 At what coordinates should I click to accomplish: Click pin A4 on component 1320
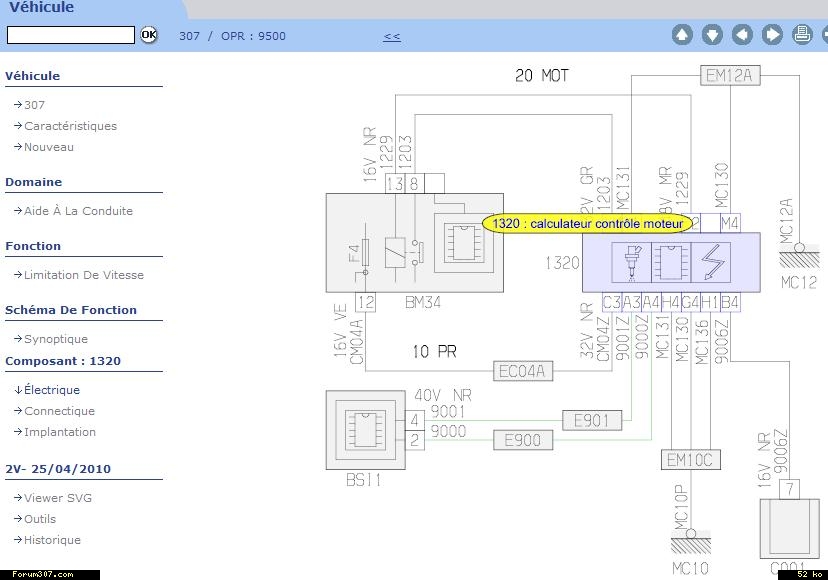pyautogui.click(x=651, y=302)
